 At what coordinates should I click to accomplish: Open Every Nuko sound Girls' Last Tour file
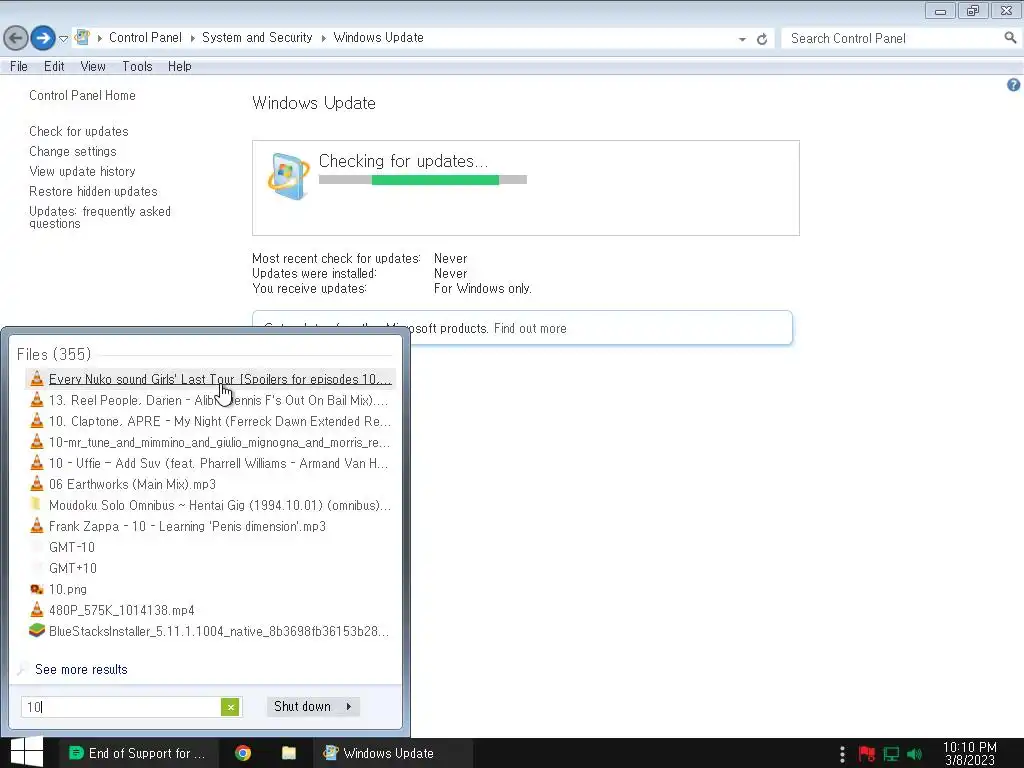(x=209, y=379)
